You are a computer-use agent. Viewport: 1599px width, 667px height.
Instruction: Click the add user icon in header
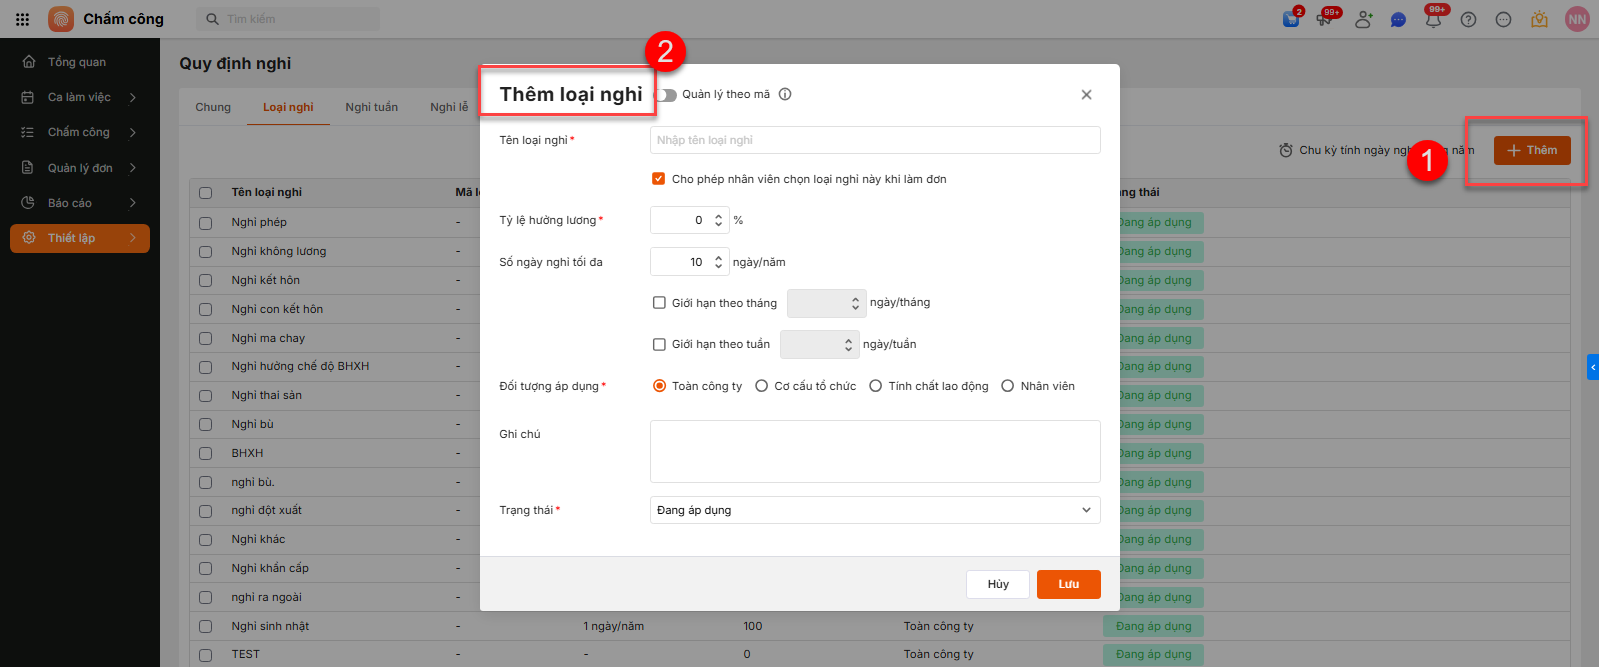pyautogui.click(x=1363, y=19)
